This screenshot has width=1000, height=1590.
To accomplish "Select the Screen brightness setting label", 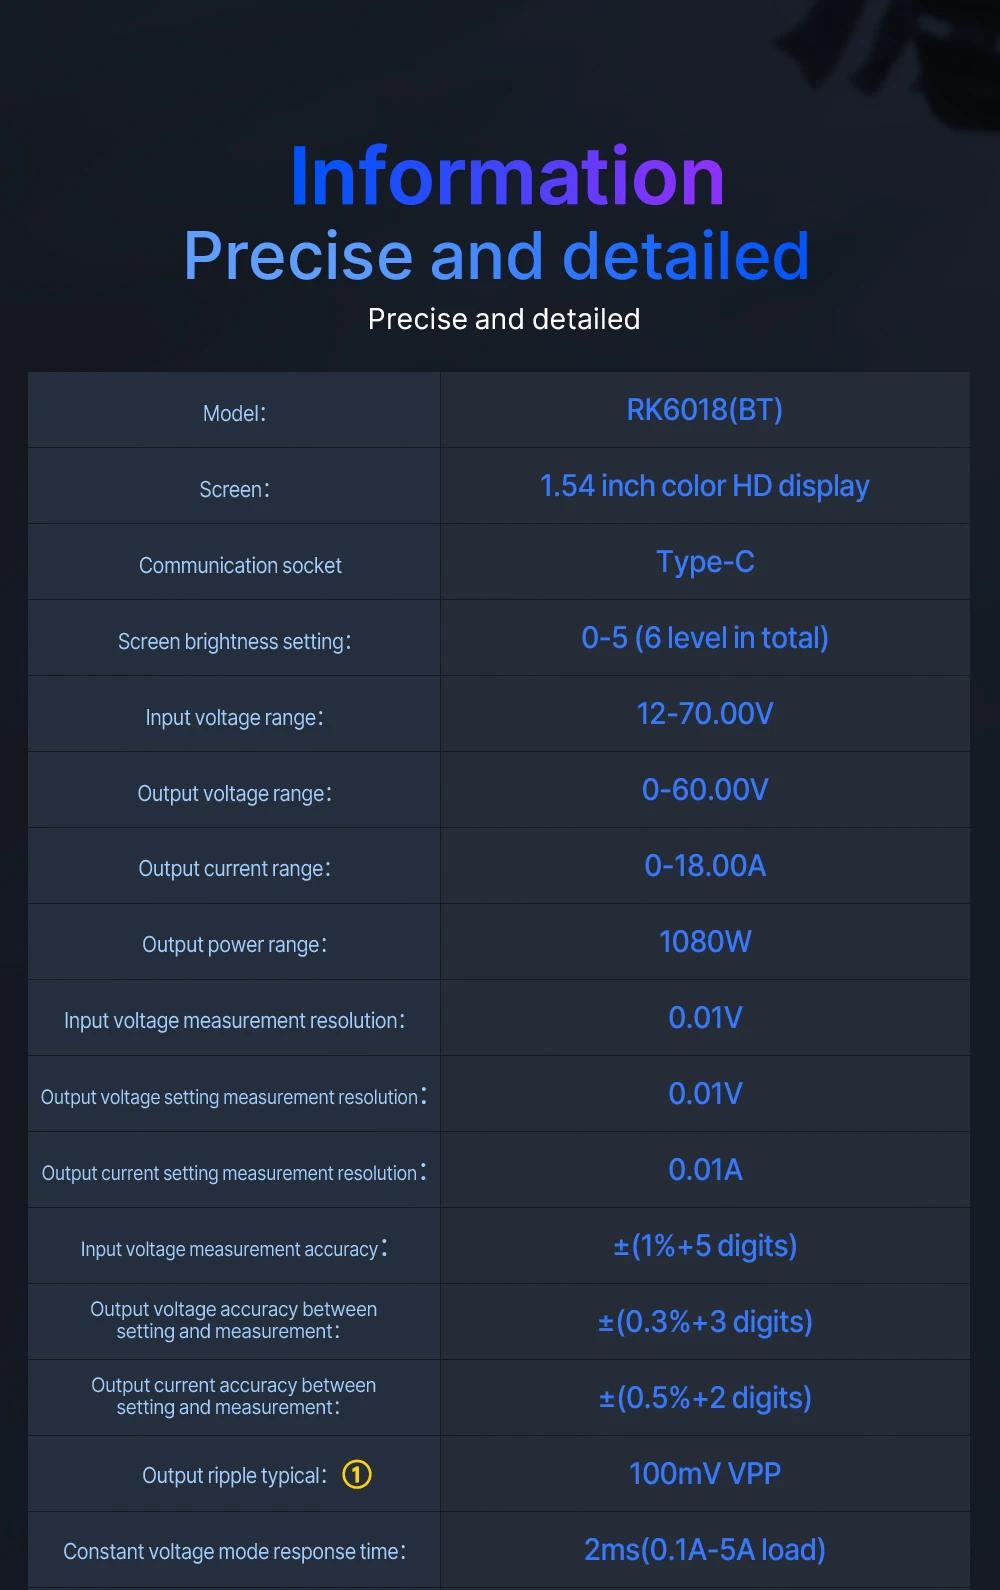I will [x=234, y=642].
